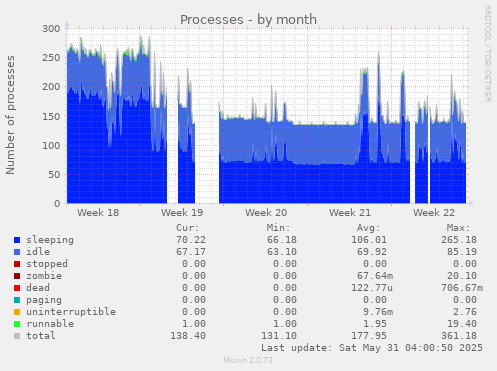Click the 50 y-axis value
Image resolution: width=497 pixels, height=371 pixels.
coord(54,175)
